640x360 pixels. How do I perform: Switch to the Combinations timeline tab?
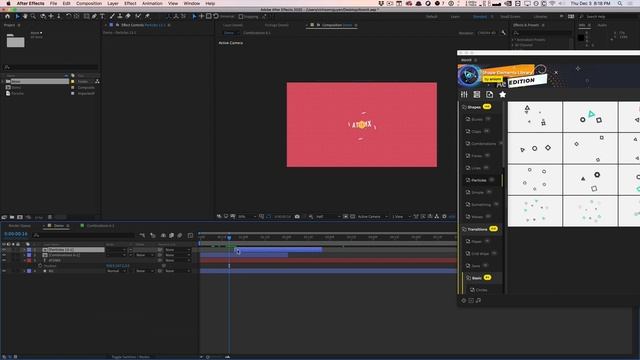[x=100, y=226]
